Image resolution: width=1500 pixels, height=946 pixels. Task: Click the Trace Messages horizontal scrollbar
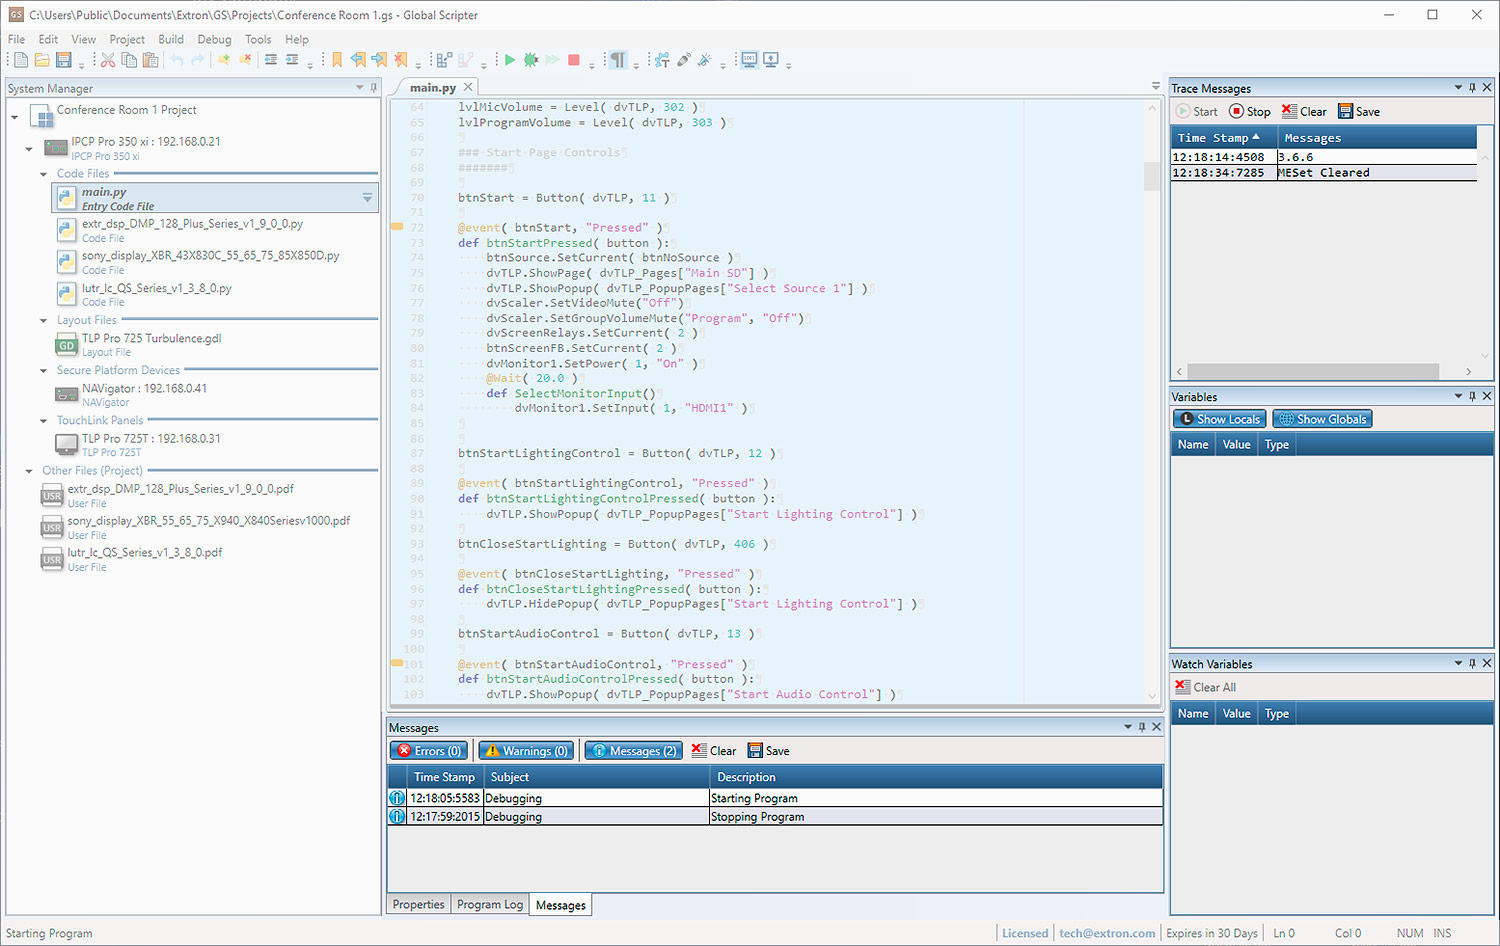click(1324, 371)
